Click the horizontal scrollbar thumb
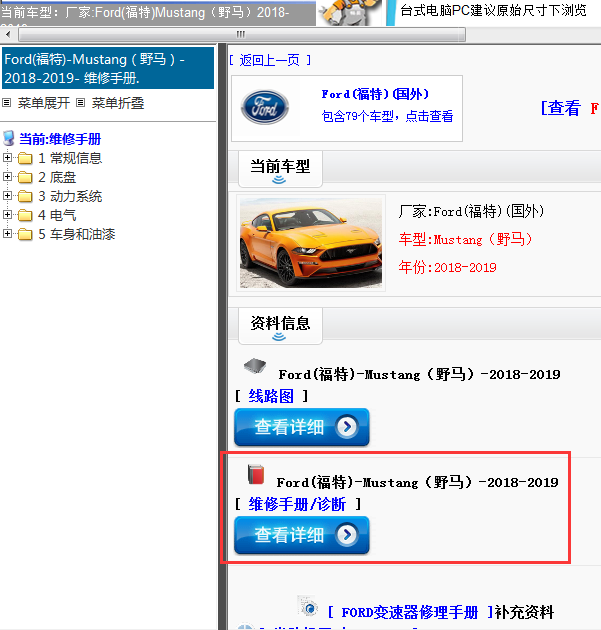 point(242,35)
